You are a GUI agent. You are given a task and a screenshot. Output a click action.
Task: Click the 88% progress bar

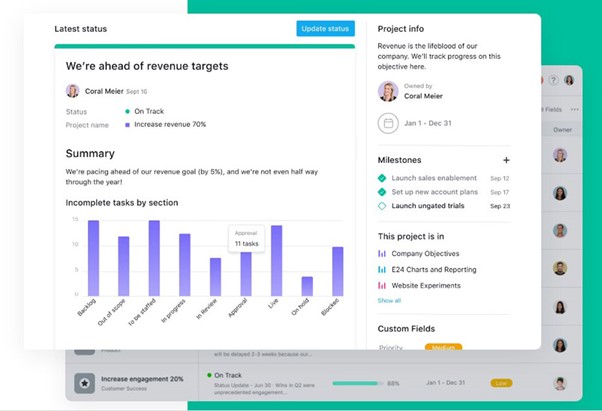coord(357,383)
